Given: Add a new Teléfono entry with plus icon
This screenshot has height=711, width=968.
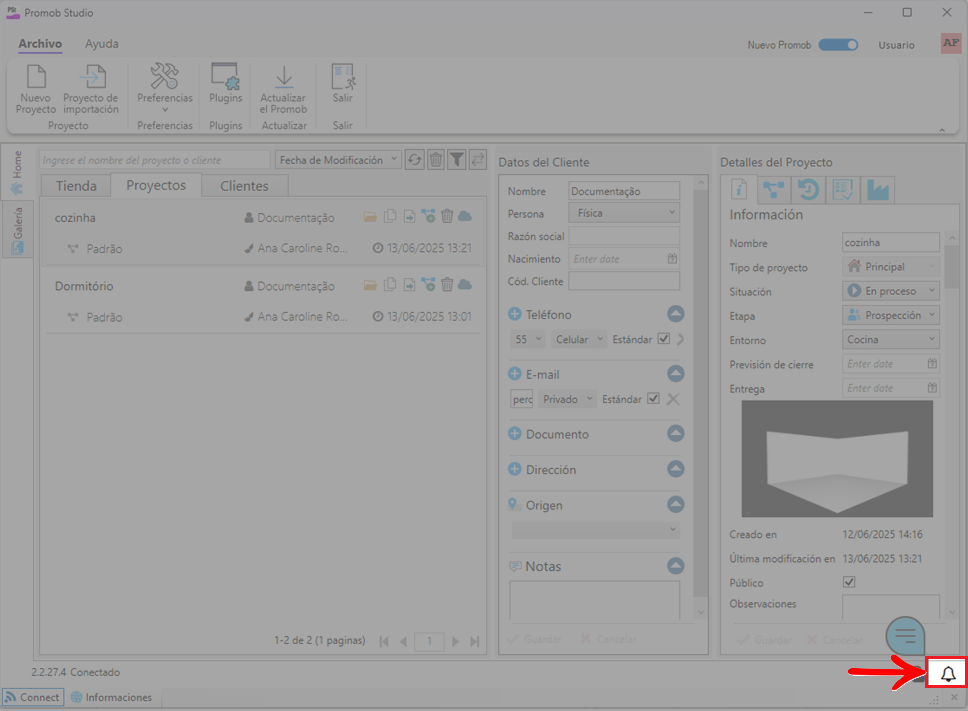Looking at the screenshot, I should pyautogui.click(x=514, y=314).
